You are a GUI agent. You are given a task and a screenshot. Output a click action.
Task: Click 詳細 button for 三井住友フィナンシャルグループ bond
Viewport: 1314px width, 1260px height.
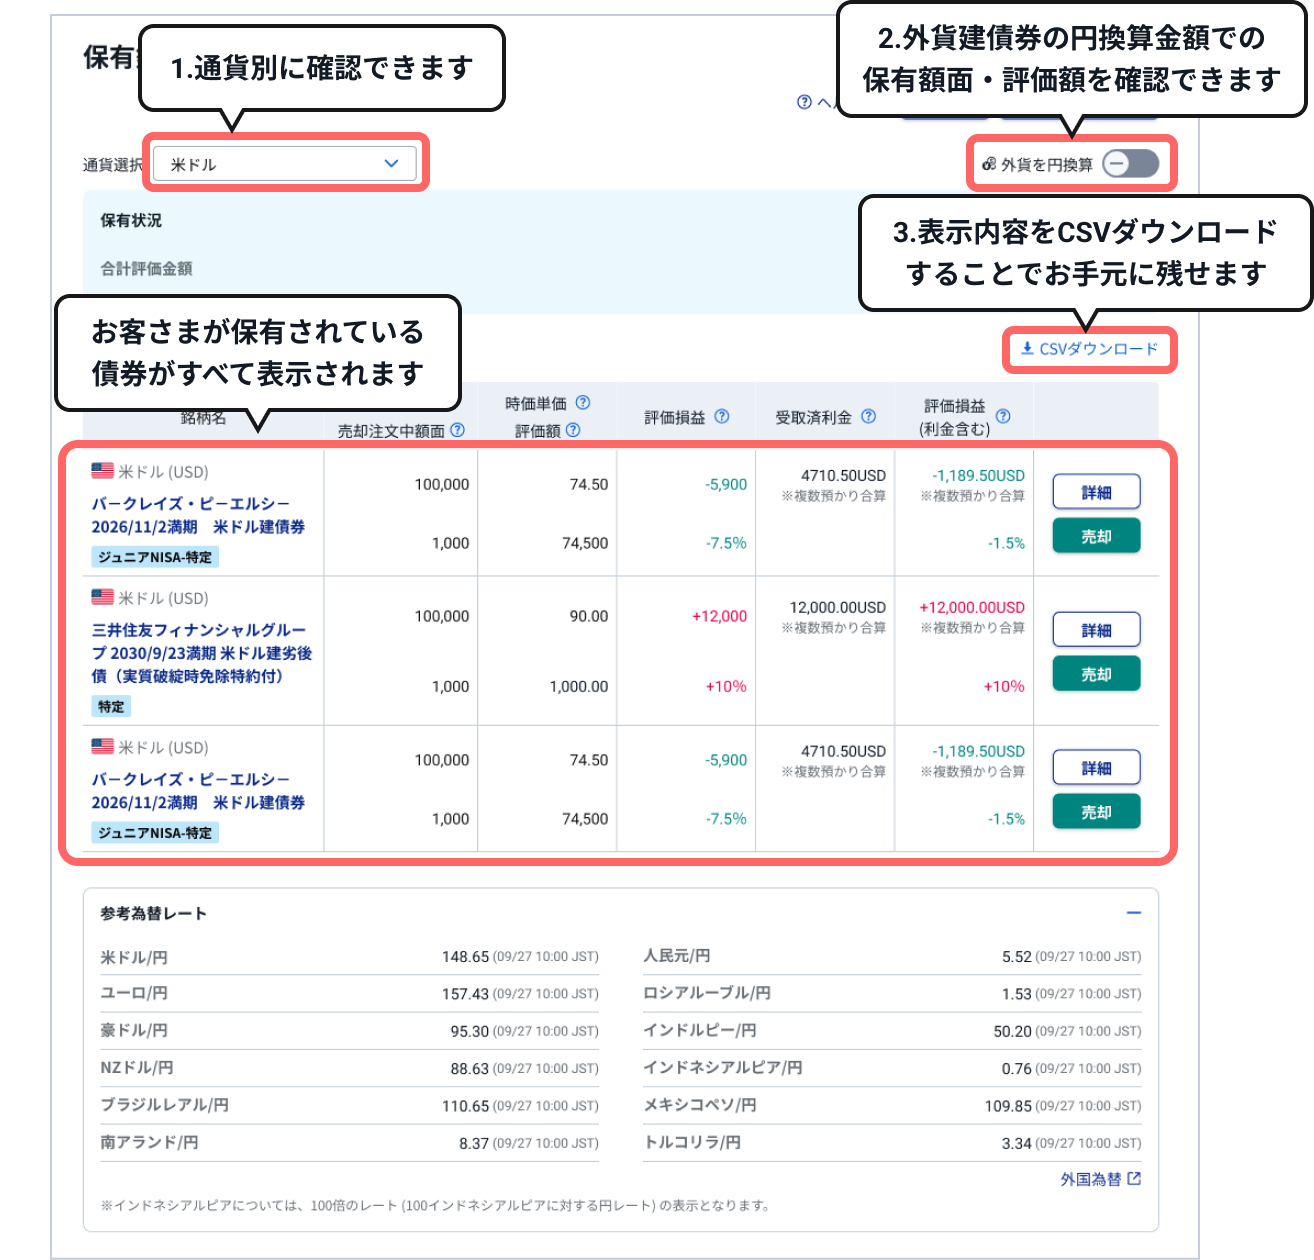click(x=1096, y=630)
